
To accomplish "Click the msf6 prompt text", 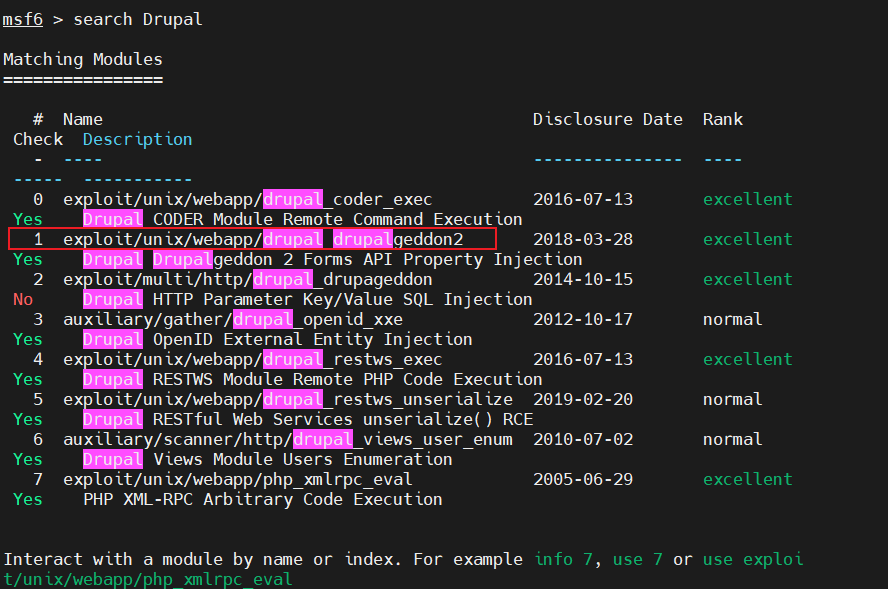I will point(22,19).
